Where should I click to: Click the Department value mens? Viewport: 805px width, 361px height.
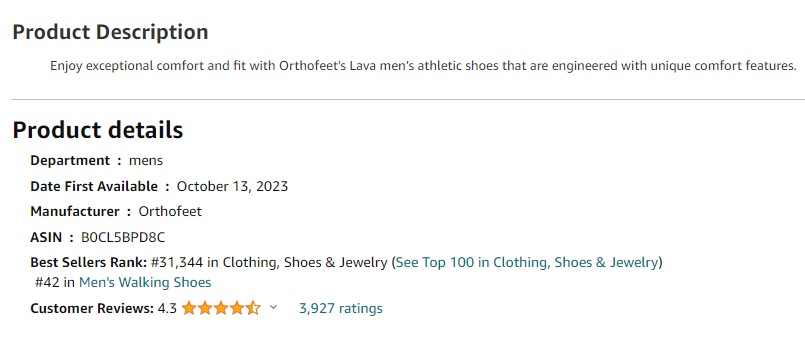point(146,161)
